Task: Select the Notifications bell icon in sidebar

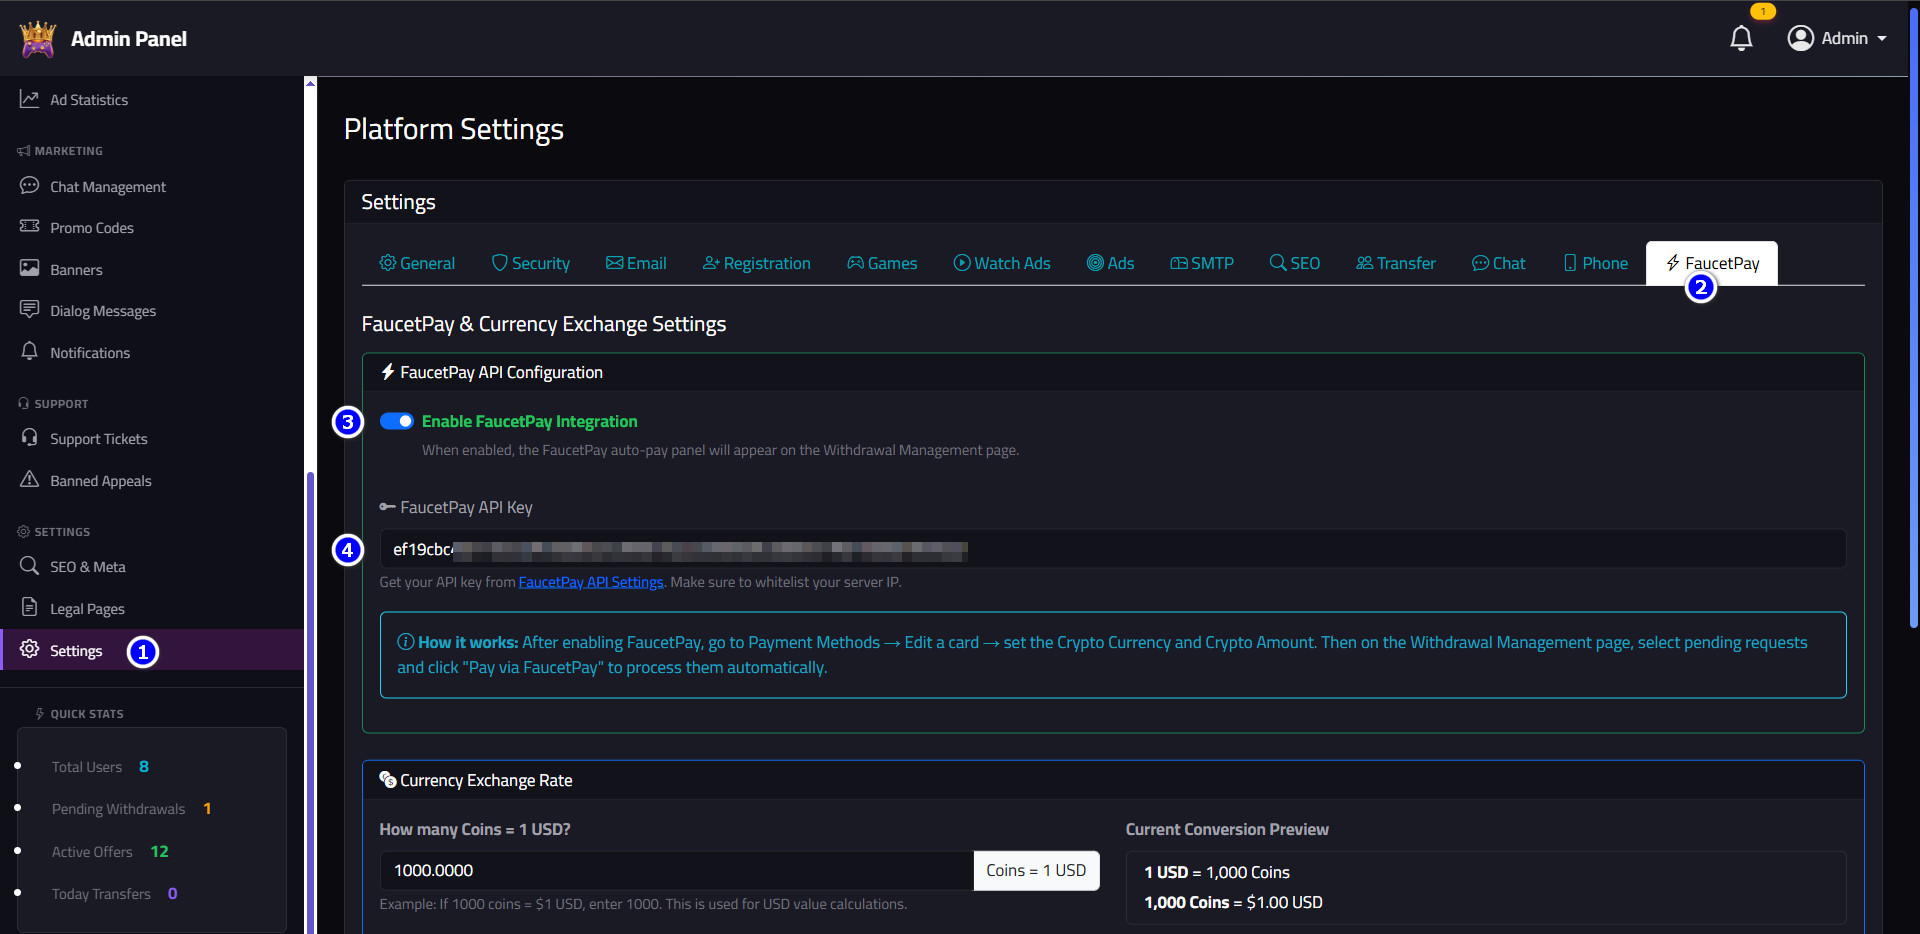Action: 30,352
